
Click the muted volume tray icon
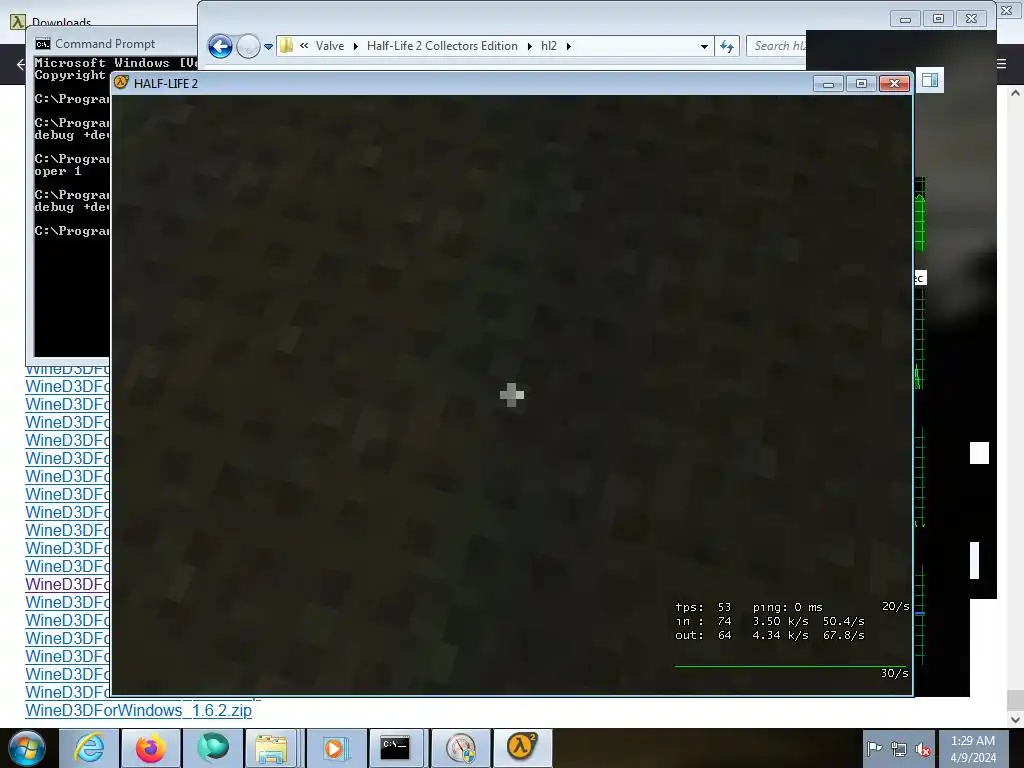pyautogui.click(x=922, y=749)
